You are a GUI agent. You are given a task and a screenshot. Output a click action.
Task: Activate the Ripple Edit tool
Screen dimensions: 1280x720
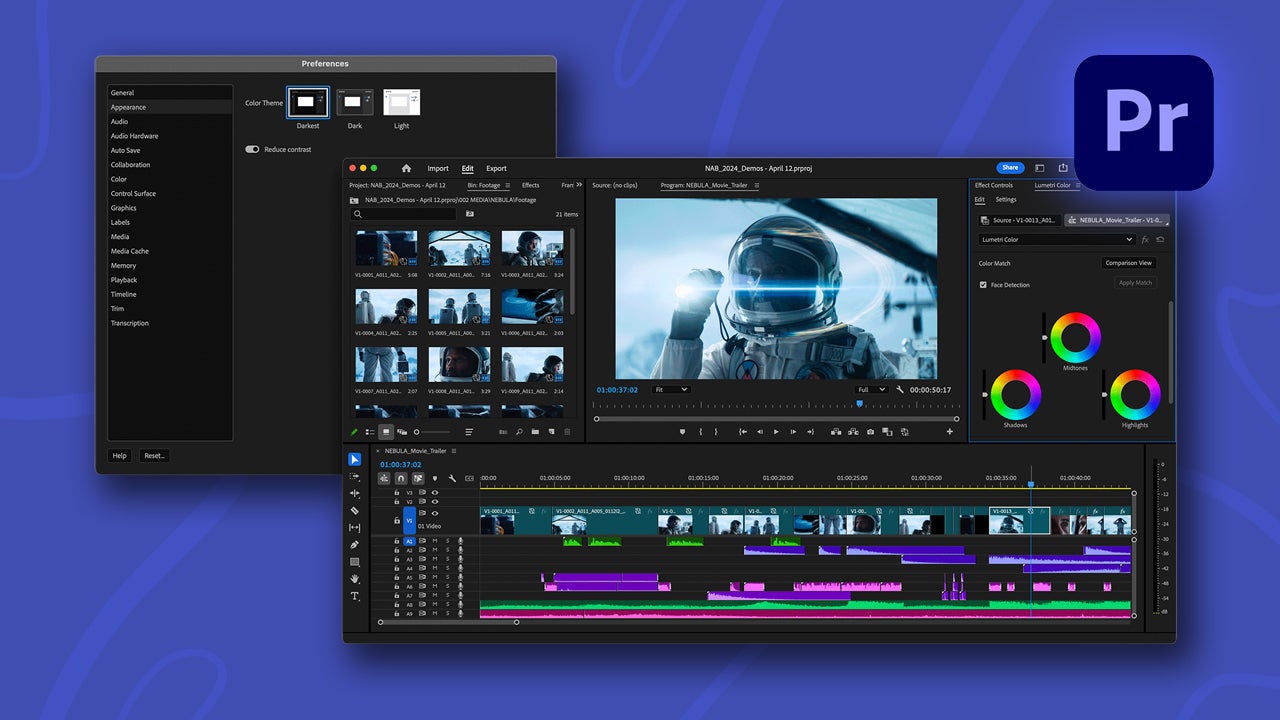click(x=354, y=493)
